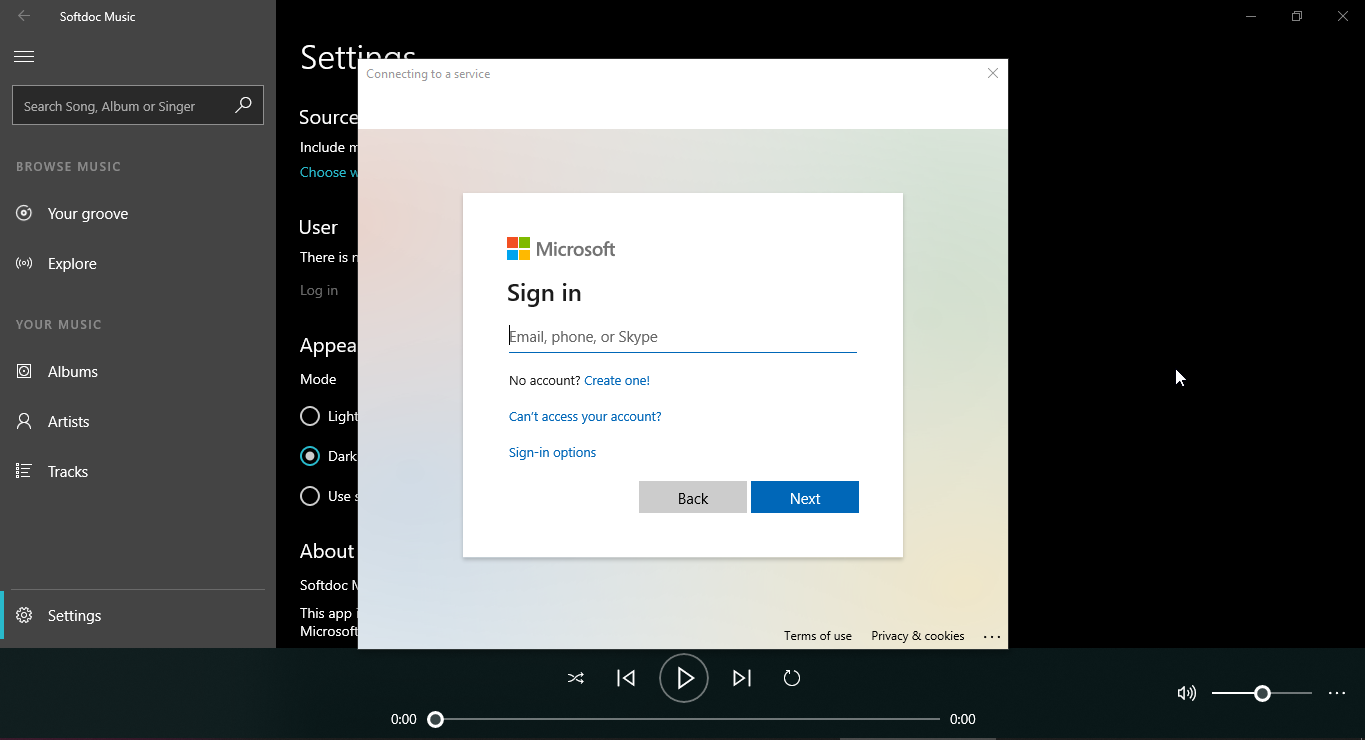Mute the volume speaker icon
Image resolution: width=1365 pixels, height=740 pixels.
coord(1187,693)
